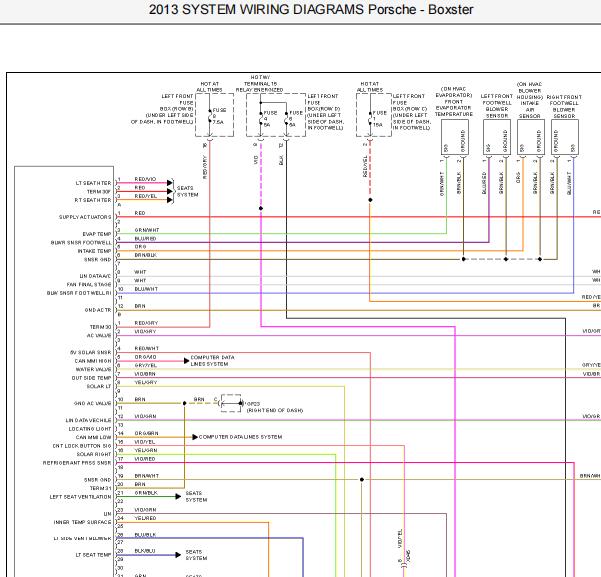Select the RED/VIO wire color label
The width and height of the screenshot is (601, 577).
[145, 179]
